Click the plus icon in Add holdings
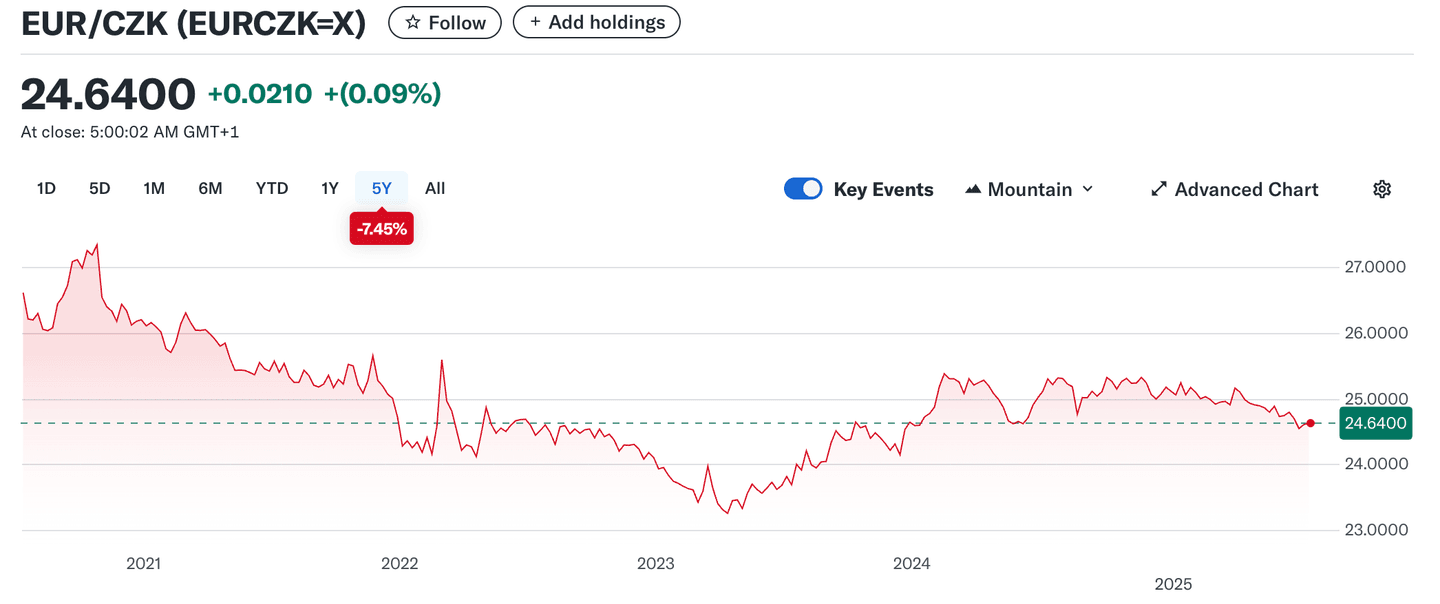 pos(535,22)
